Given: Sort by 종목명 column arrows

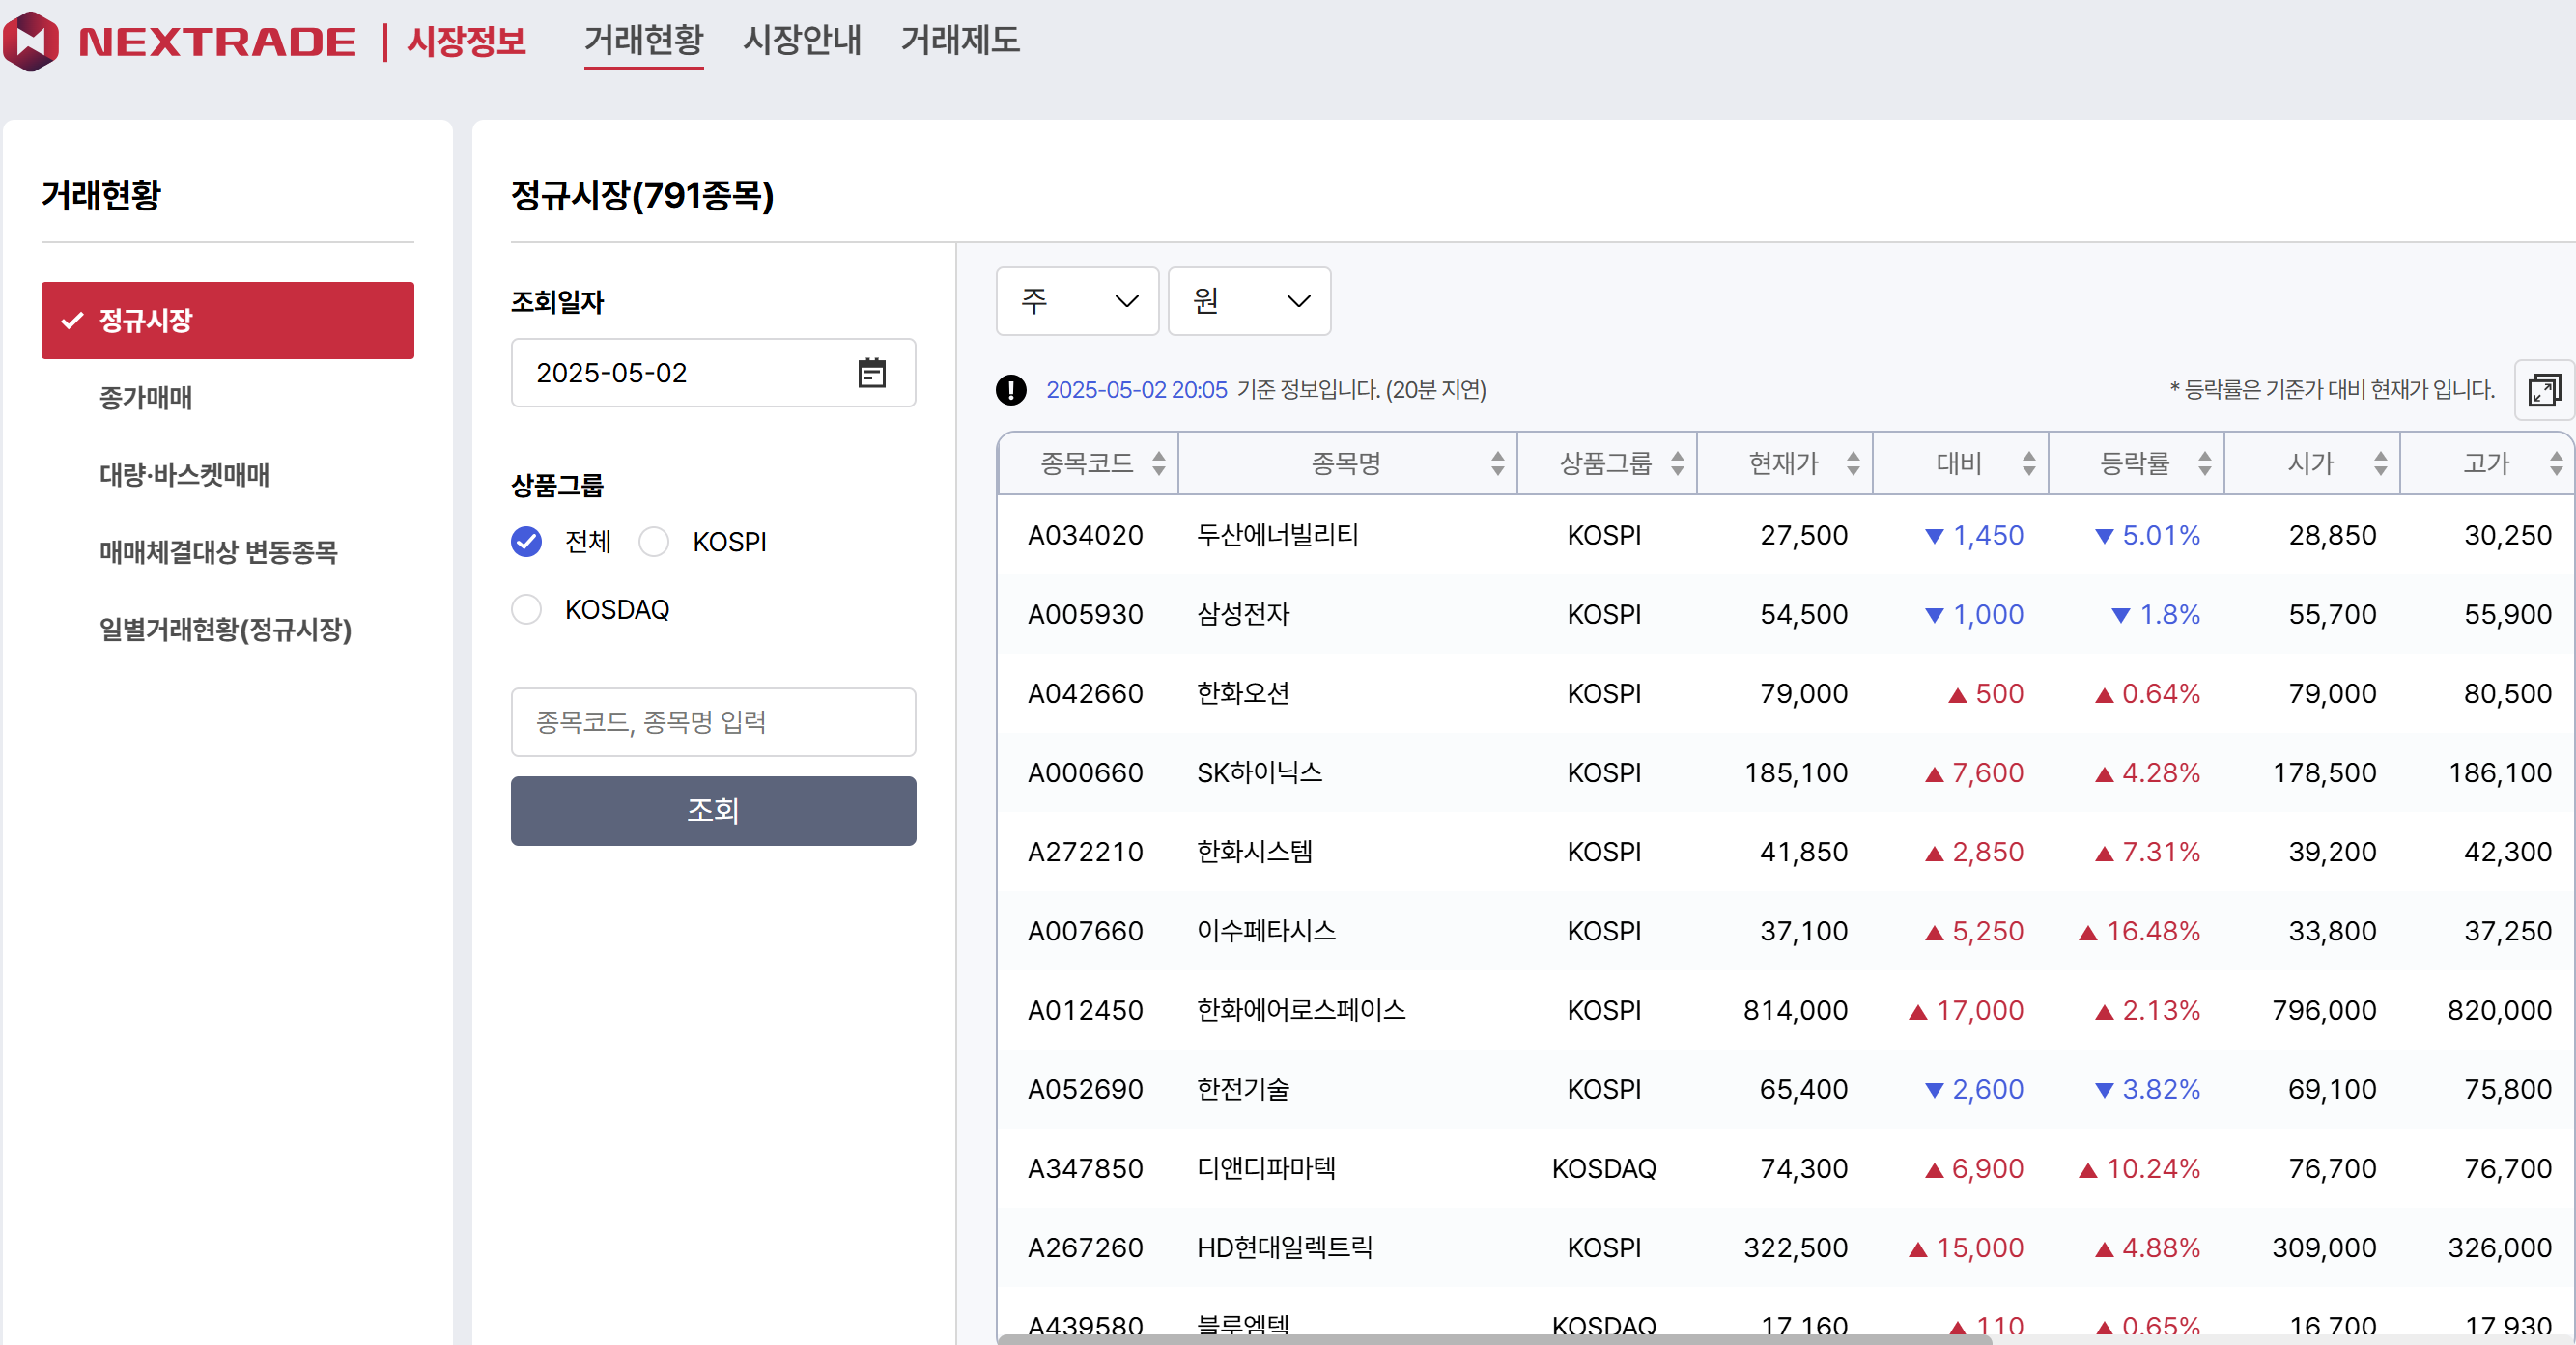Looking at the screenshot, I should (x=1497, y=463).
